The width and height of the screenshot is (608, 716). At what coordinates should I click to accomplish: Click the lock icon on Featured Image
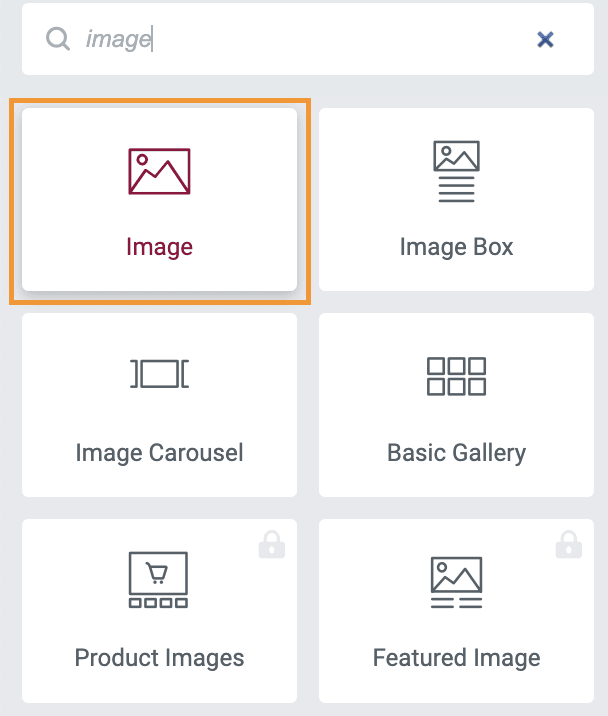click(x=568, y=545)
